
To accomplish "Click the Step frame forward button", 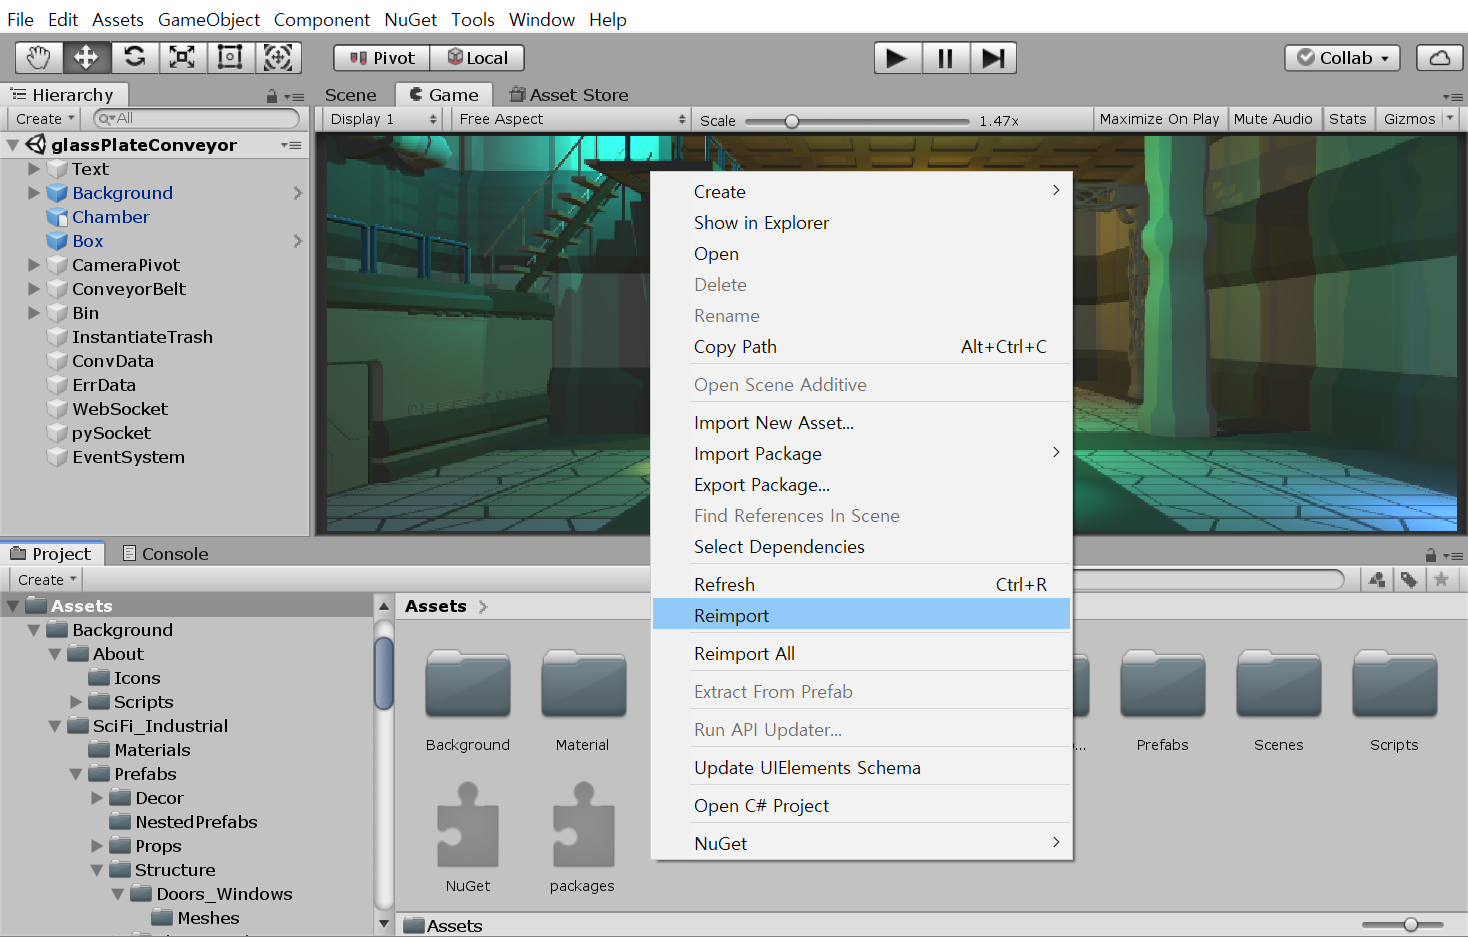I will (x=993, y=58).
